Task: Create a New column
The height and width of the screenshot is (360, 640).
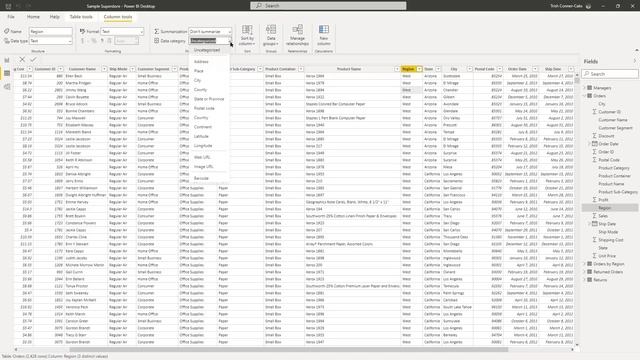Action: coord(324,35)
